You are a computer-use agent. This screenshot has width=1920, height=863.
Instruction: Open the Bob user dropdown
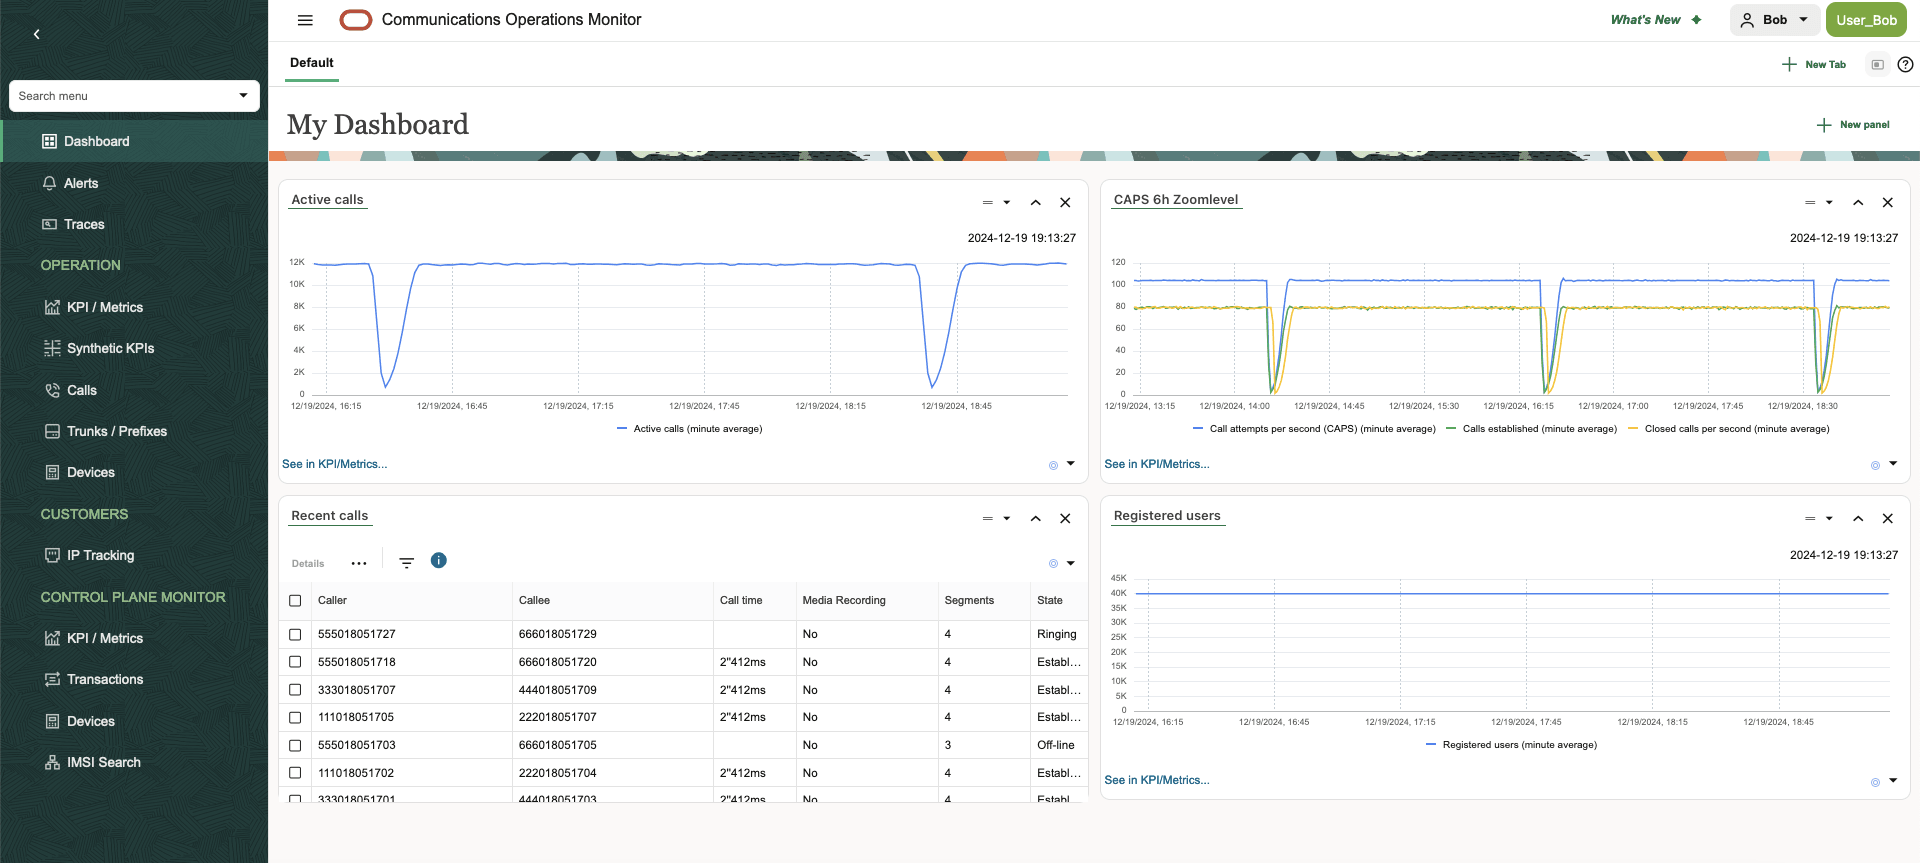(1774, 20)
